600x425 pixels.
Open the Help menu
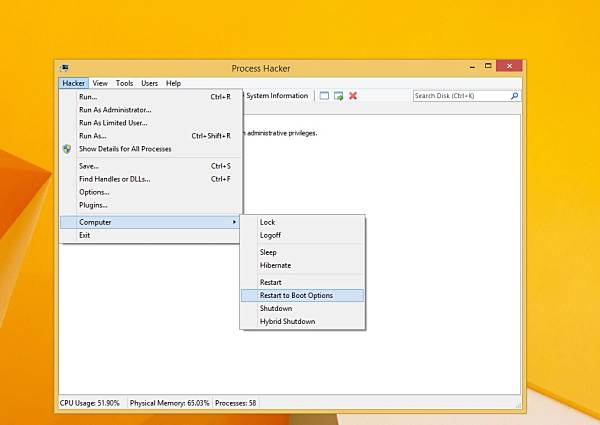point(173,83)
